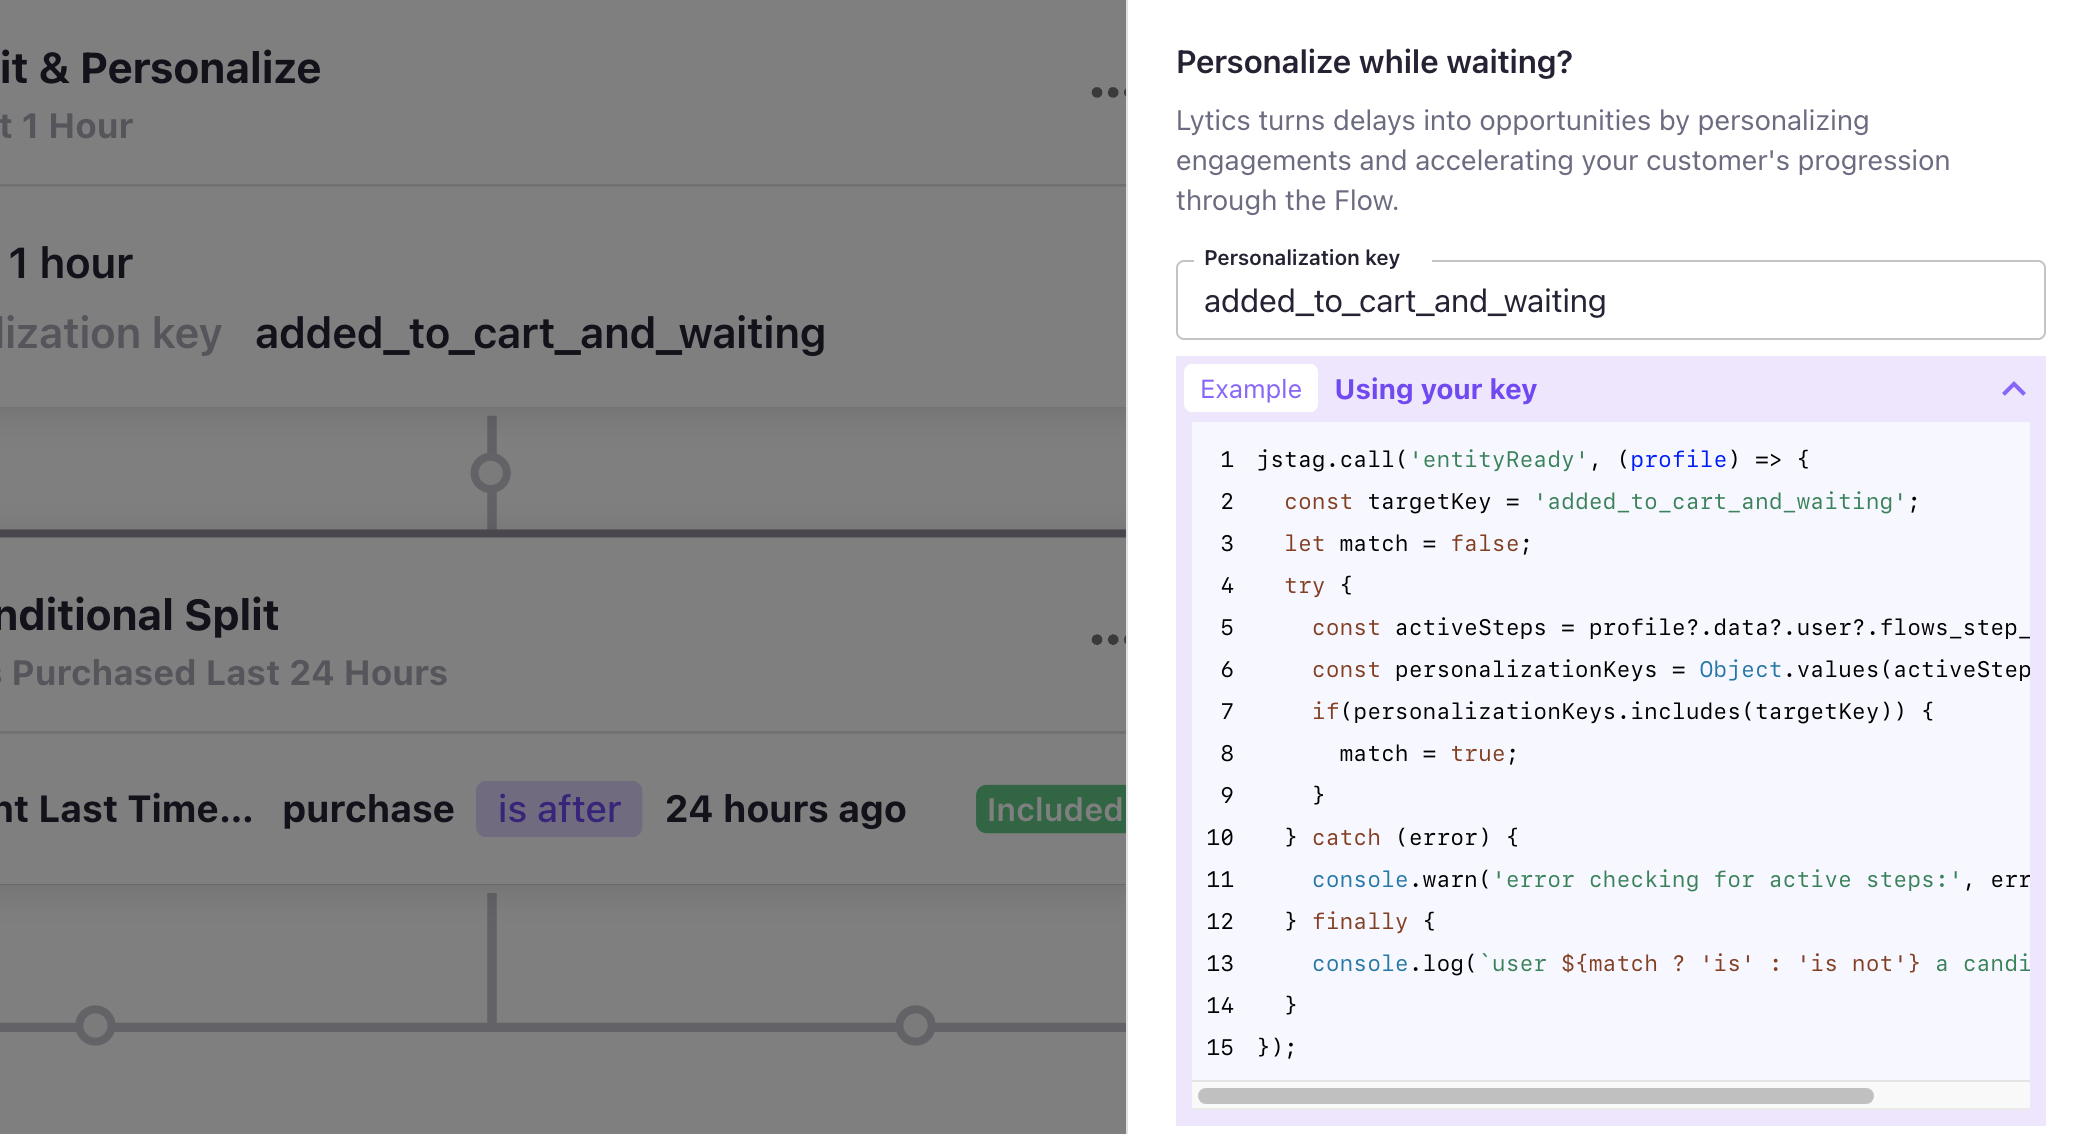Click the 'purchase' condition field text
This screenshot has width=2090, height=1134.
click(x=368, y=809)
